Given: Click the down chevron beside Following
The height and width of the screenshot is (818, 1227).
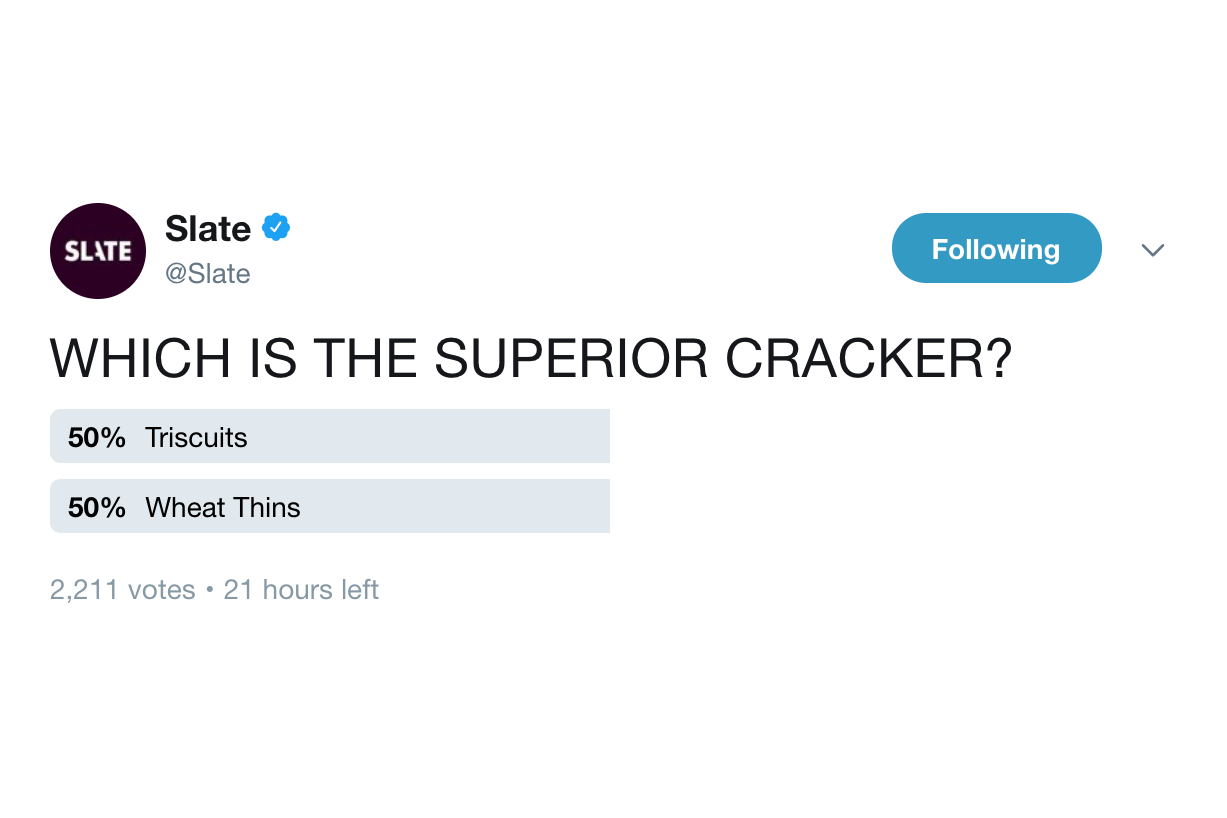Looking at the screenshot, I should click(x=1153, y=250).
